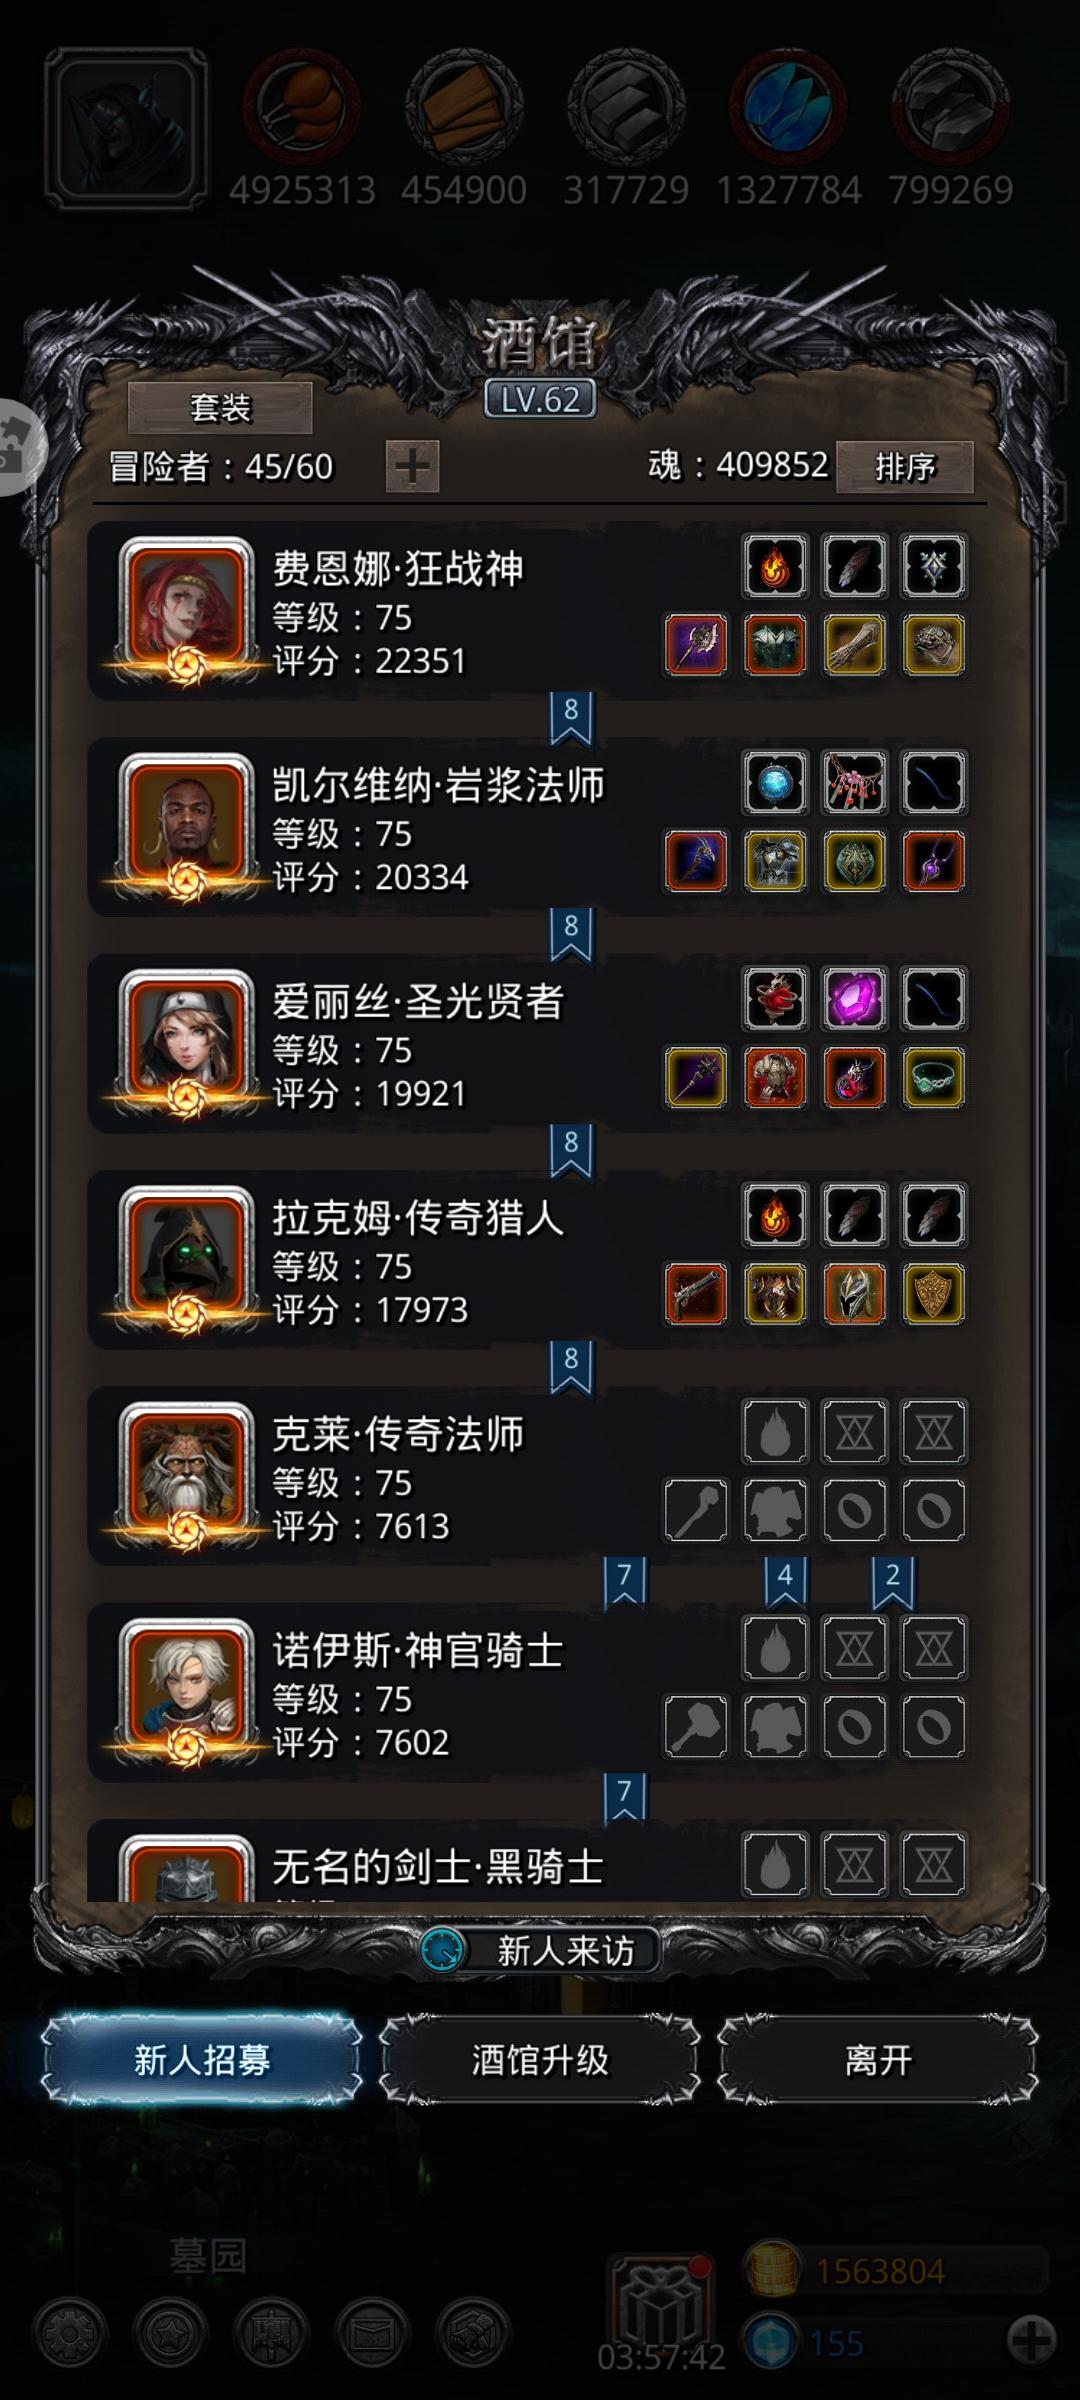Open the 套装 equipment sets tab
1080x2400 pixels.
tap(220, 408)
